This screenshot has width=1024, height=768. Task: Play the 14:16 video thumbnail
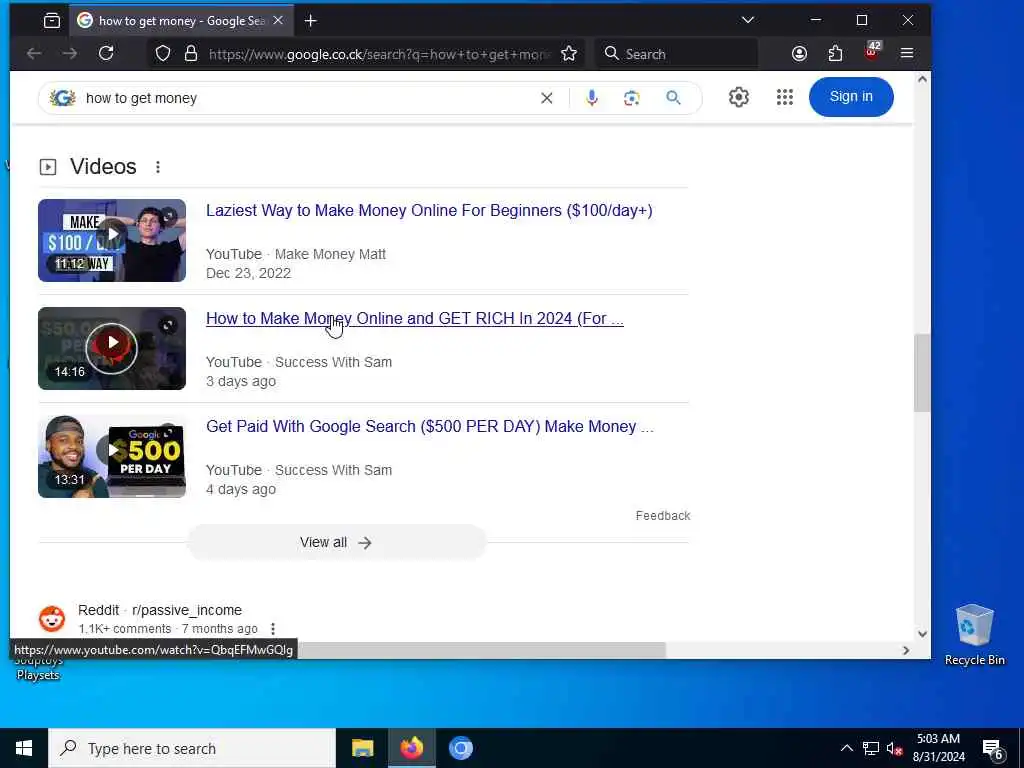(112, 348)
